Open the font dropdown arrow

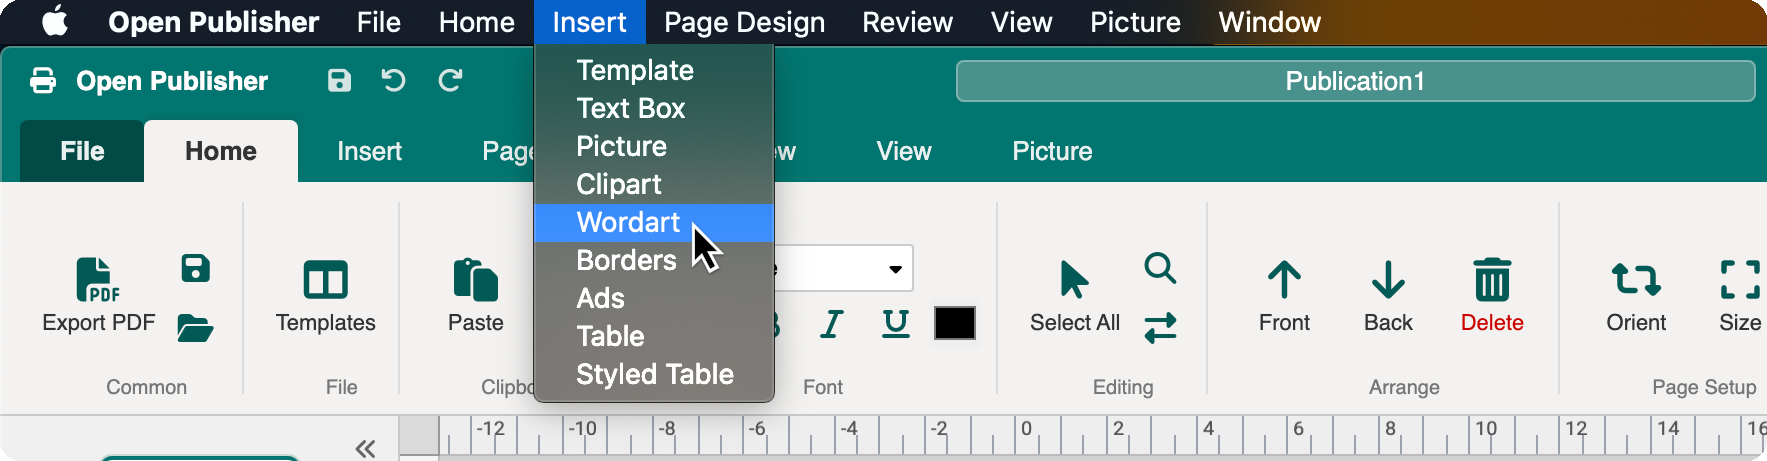[895, 269]
